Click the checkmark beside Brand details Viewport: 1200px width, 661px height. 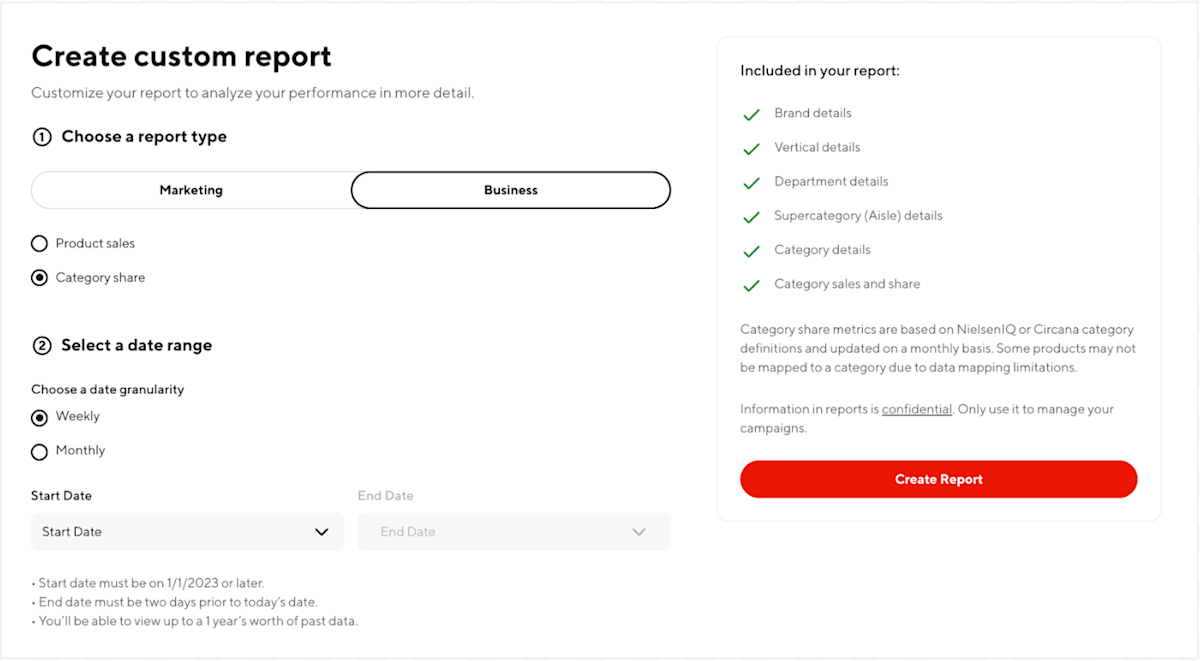click(751, 114)
